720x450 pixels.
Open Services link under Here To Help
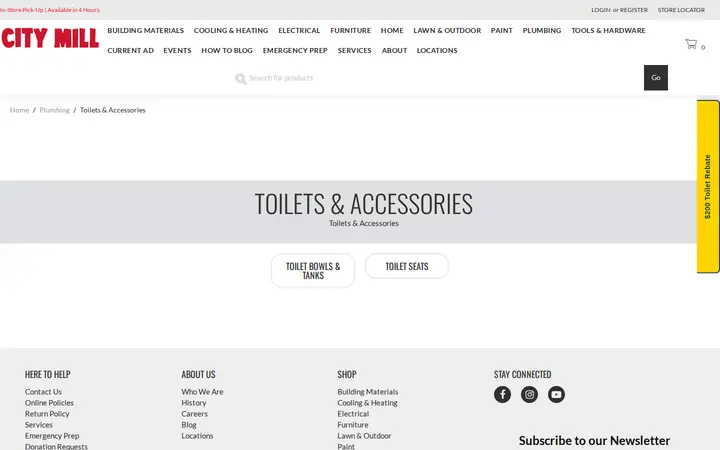(39, 425)
